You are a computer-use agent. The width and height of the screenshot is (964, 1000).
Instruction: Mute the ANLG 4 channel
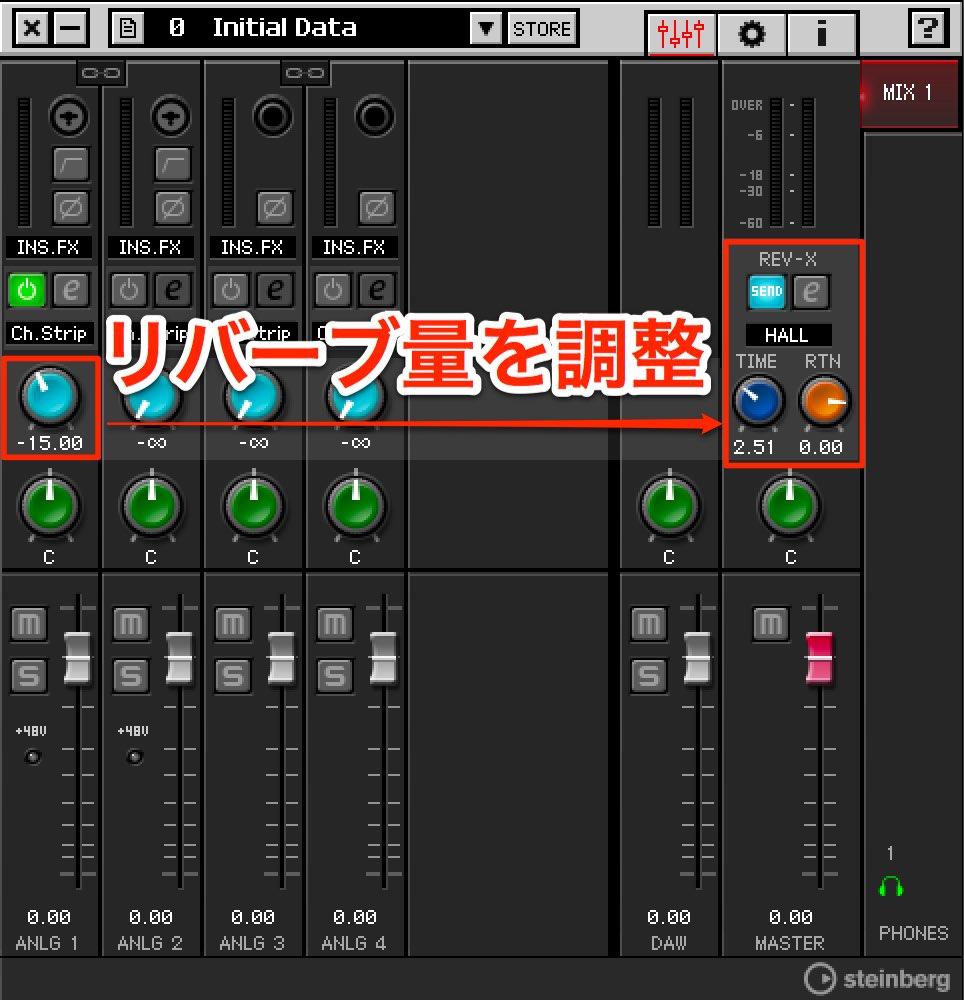click(335, 624)
